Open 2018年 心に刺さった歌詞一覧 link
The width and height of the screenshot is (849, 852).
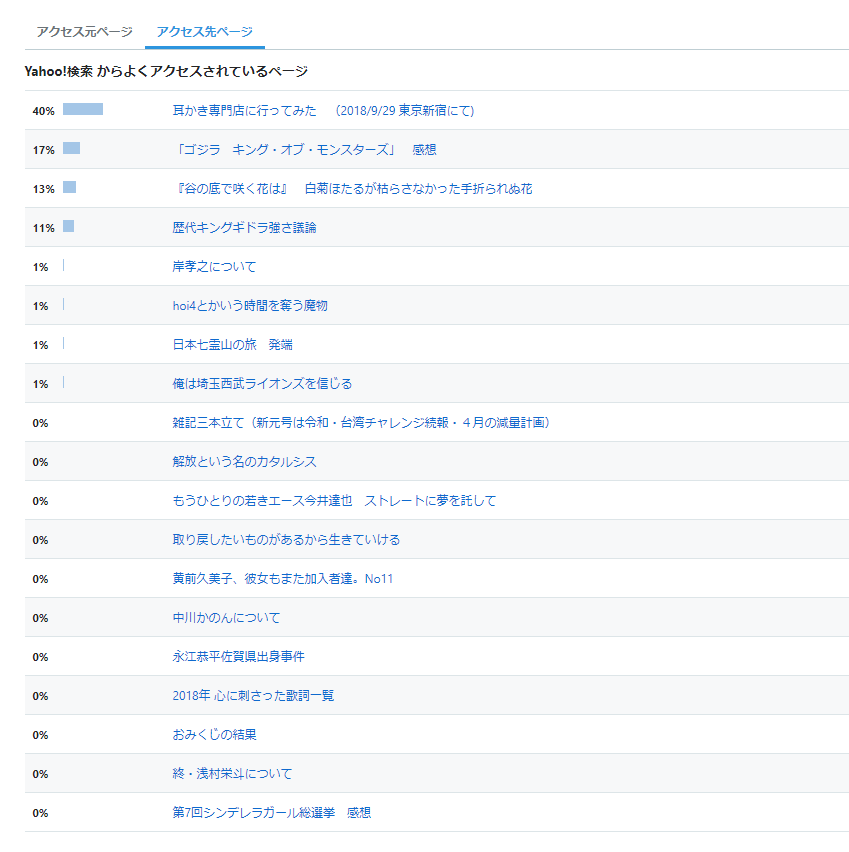point(253,696)
